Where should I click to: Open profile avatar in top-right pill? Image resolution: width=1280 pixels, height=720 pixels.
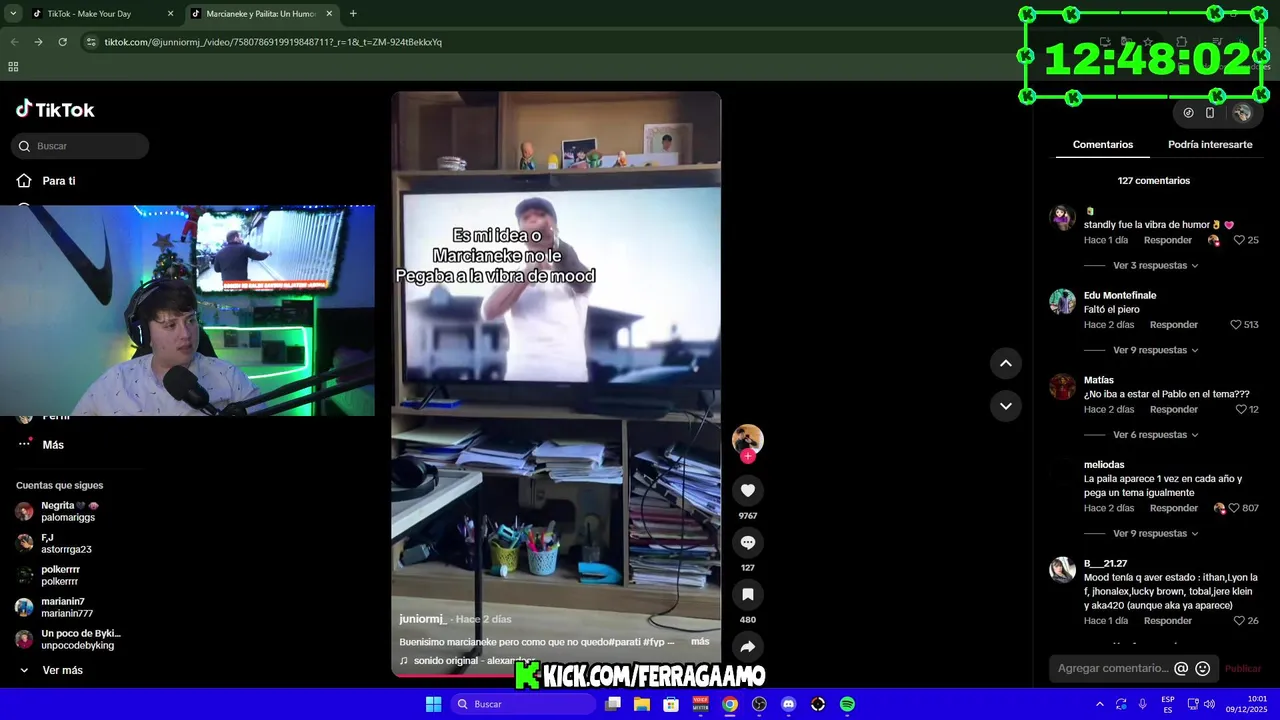point(1242,113)
